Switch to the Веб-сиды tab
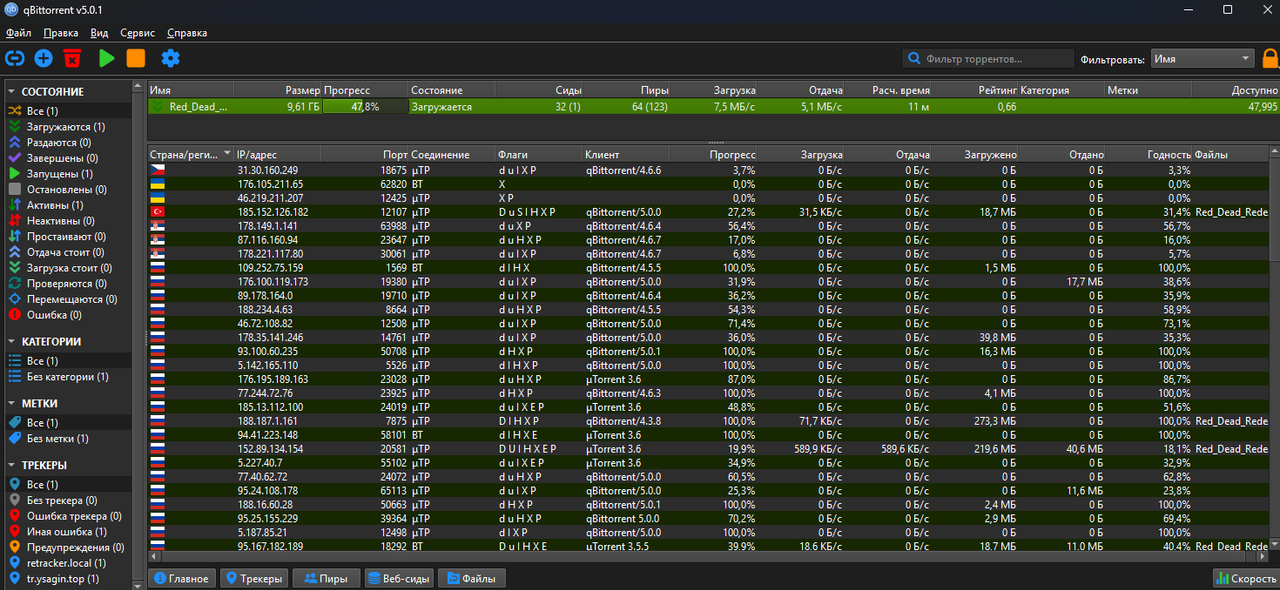This screenshot has height=590, width=1280. click(x=399, y=578)
